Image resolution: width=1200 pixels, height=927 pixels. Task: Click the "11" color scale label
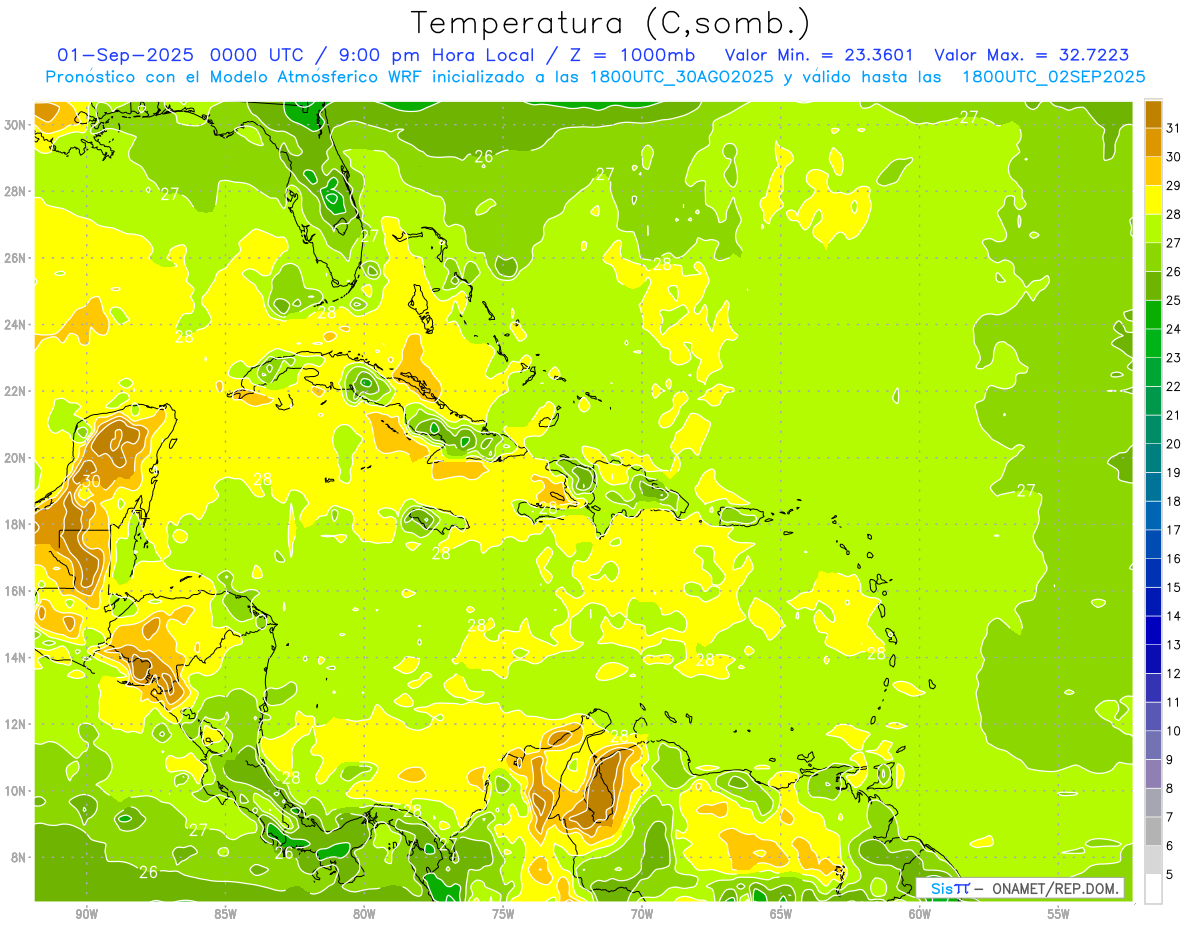1174,702
